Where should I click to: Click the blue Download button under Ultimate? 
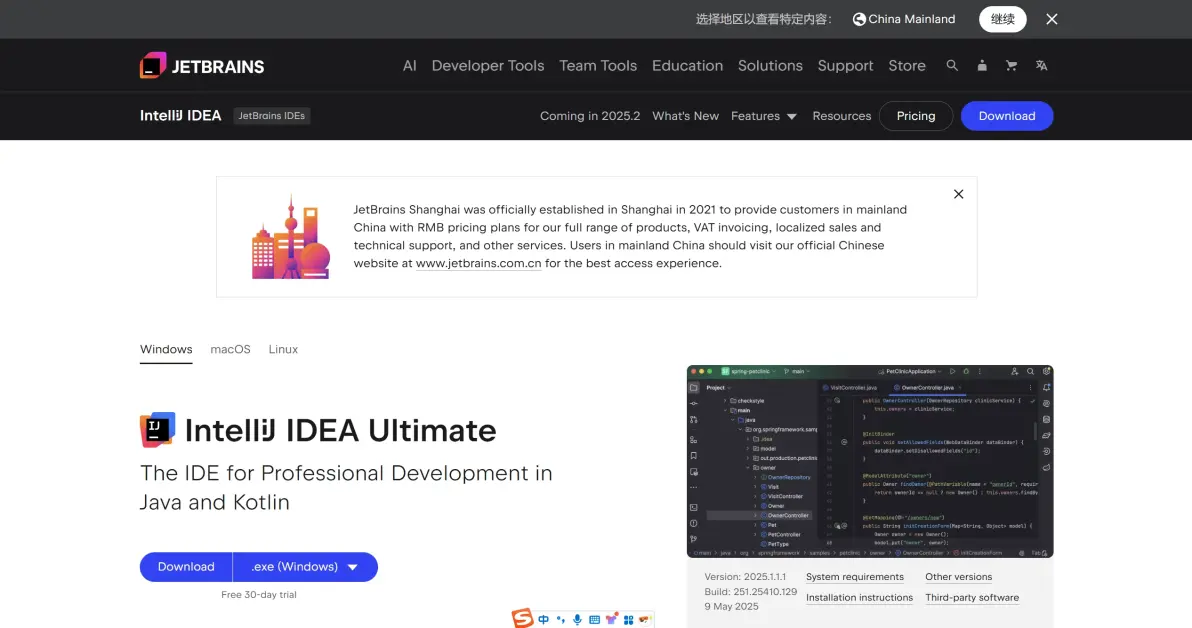pyautogui.click(x=186, y=566)
